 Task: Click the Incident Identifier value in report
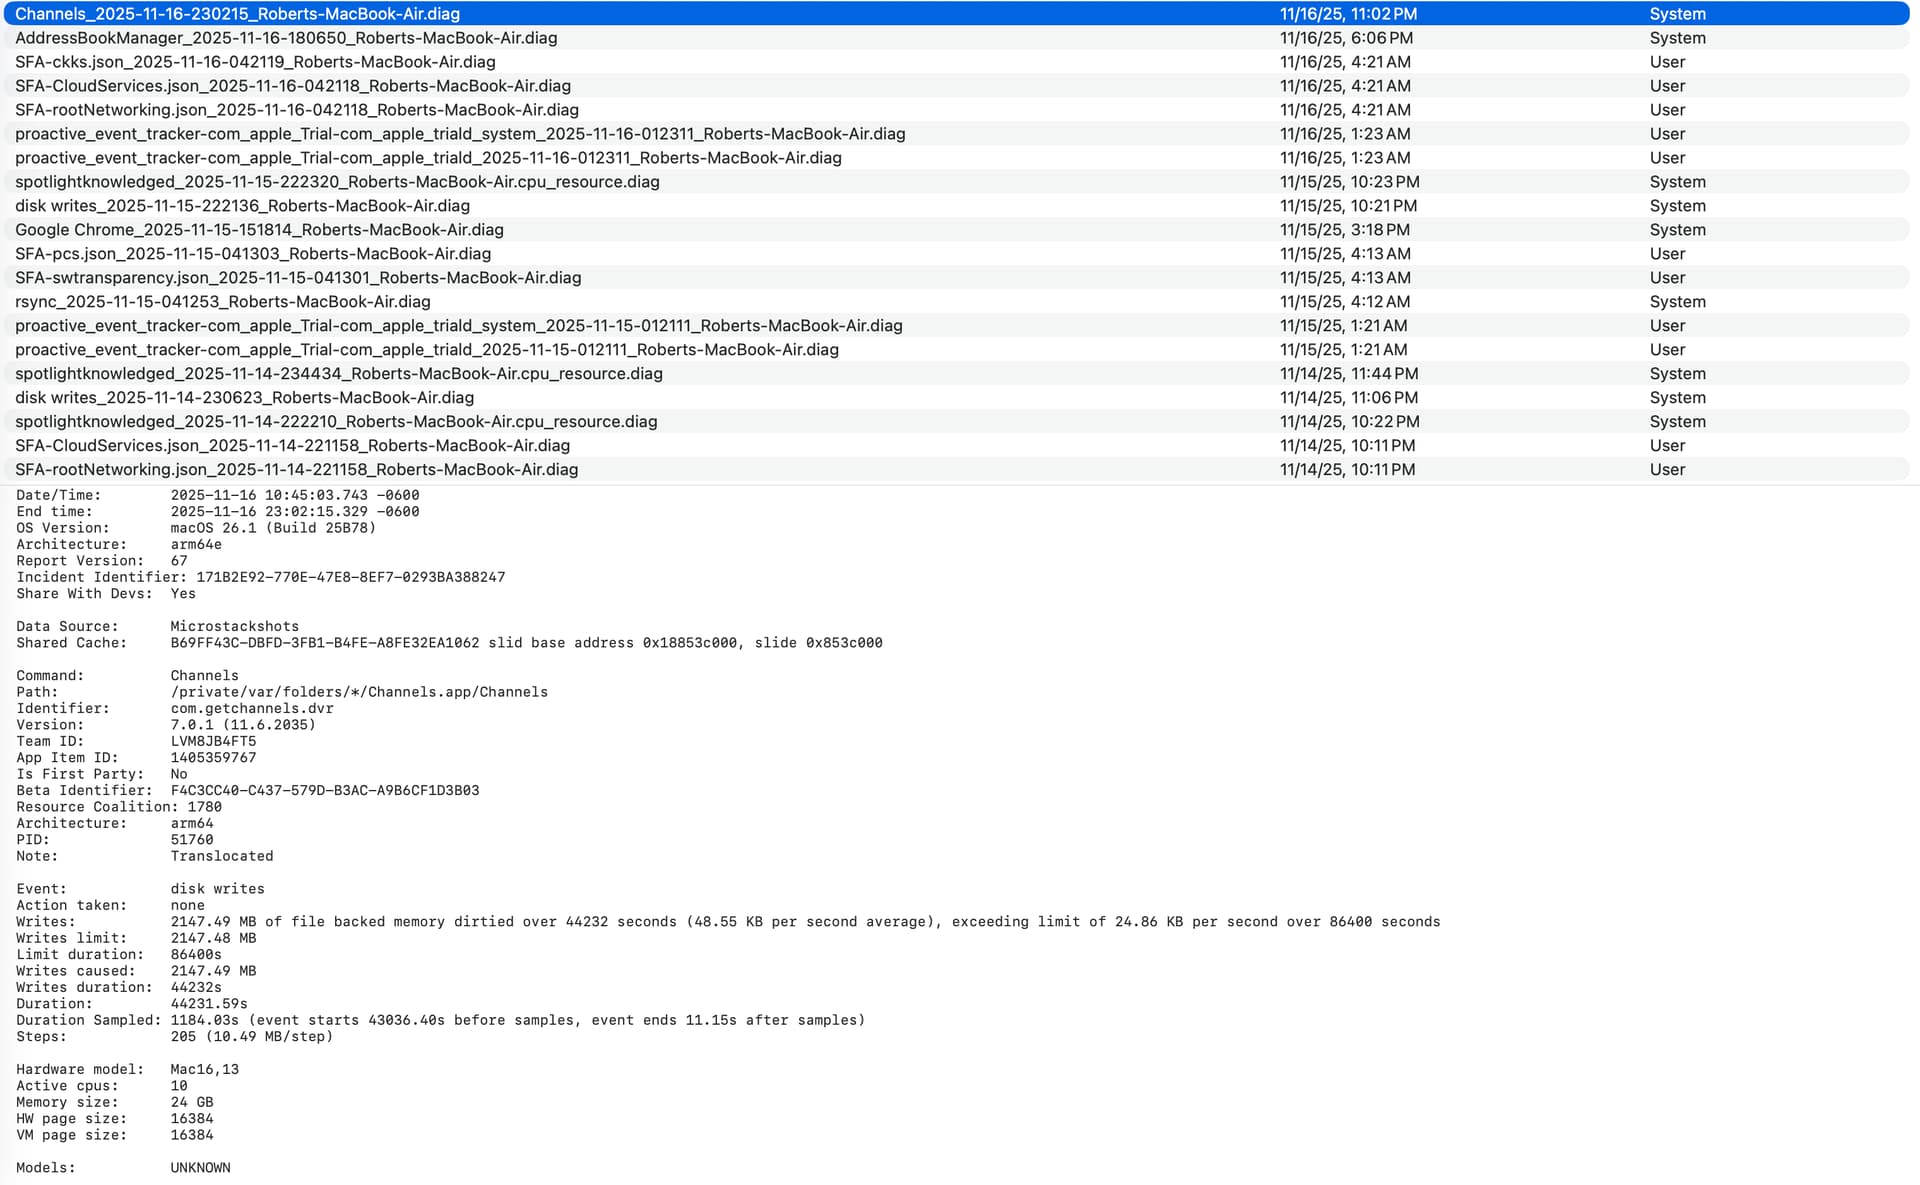pyautogui.click(x=350, y=577)
